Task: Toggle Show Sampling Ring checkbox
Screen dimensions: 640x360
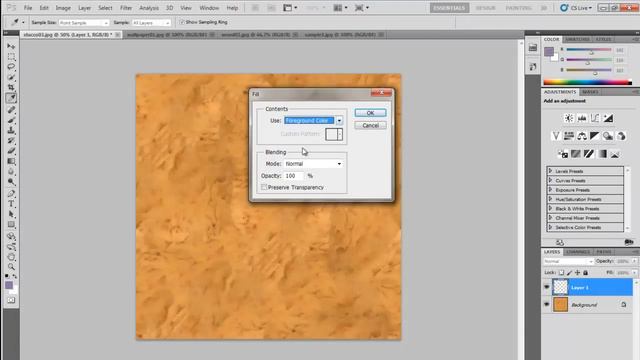Action: [182, 22]
